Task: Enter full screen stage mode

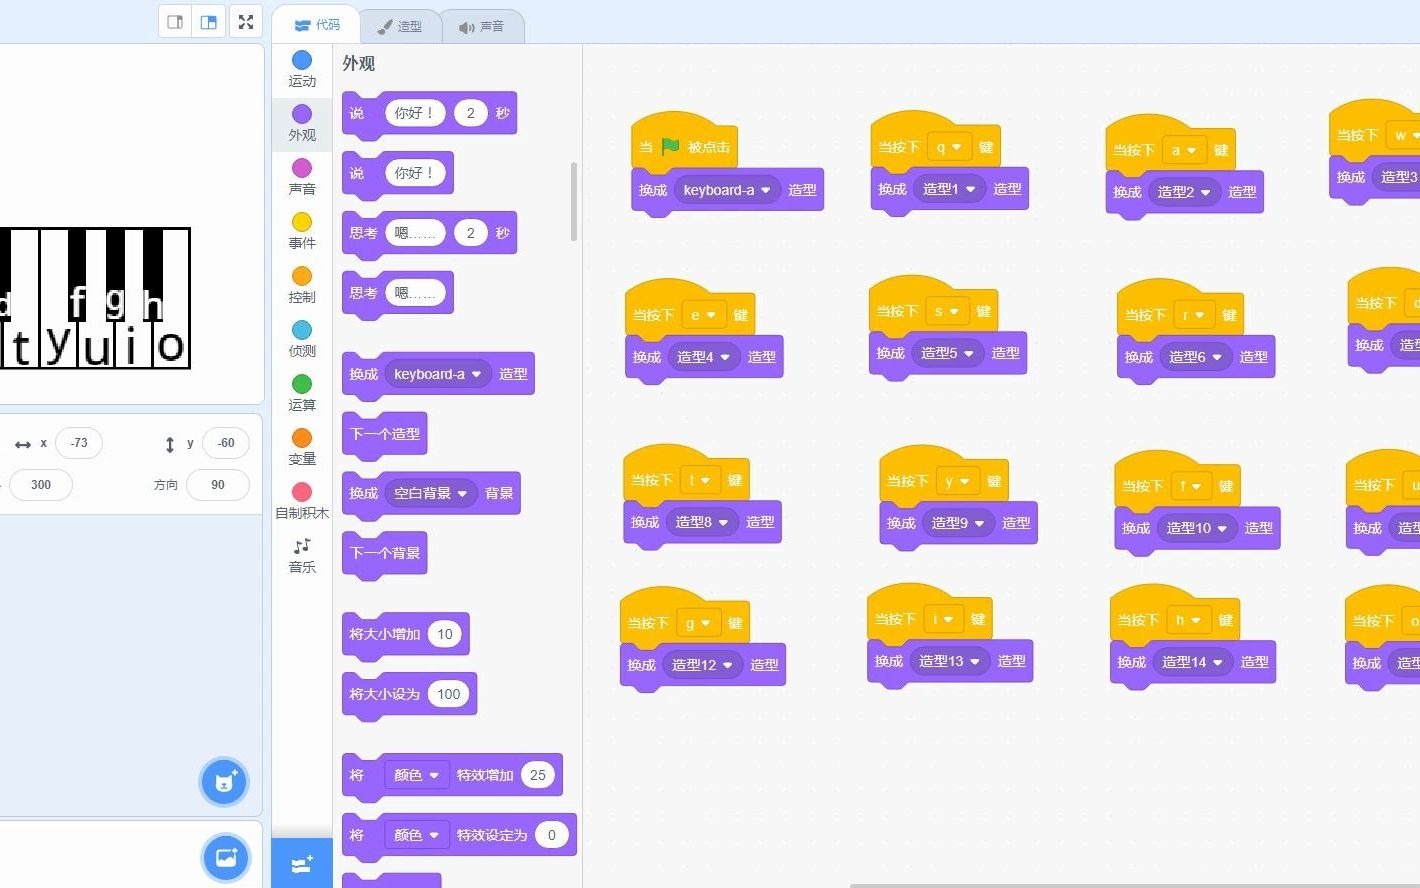Action: [x=246, y=22]
